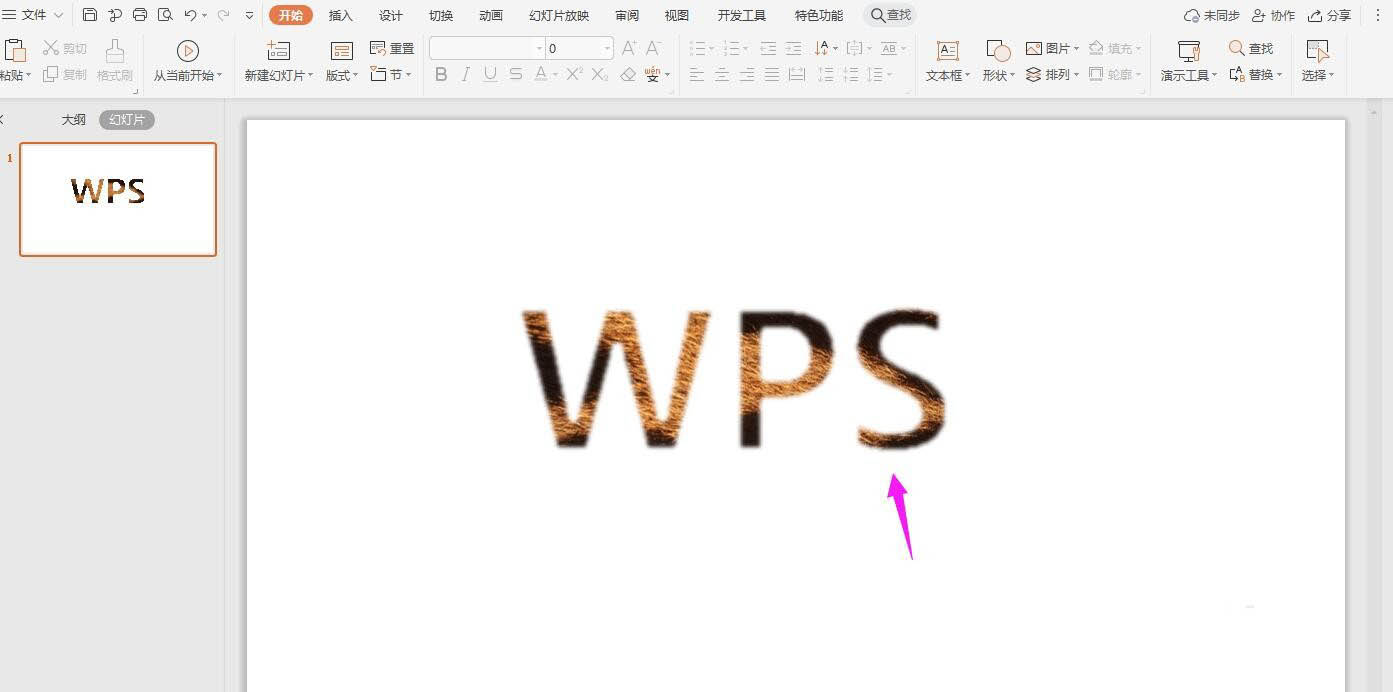Toggle distributed text alignment
Screen dimensions: 1393x692
pyautogui.click(x=797, y=75)
